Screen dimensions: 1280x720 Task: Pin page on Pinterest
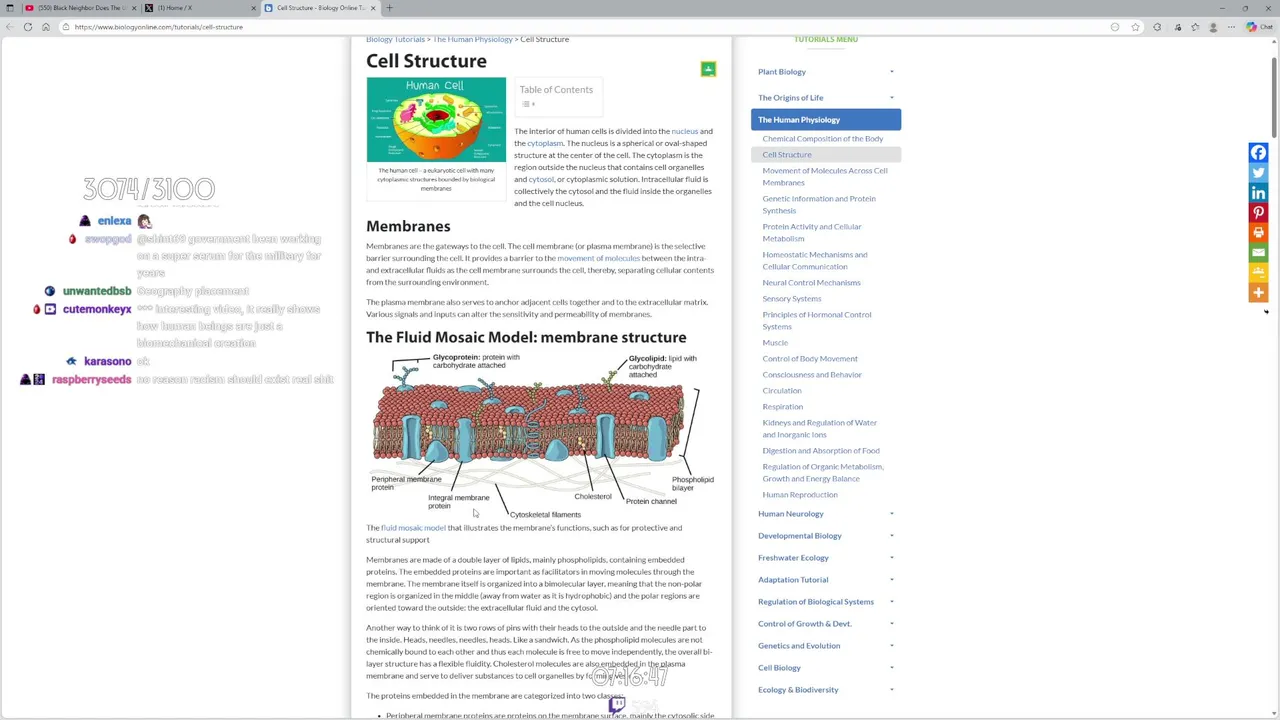click(1258, 213)
